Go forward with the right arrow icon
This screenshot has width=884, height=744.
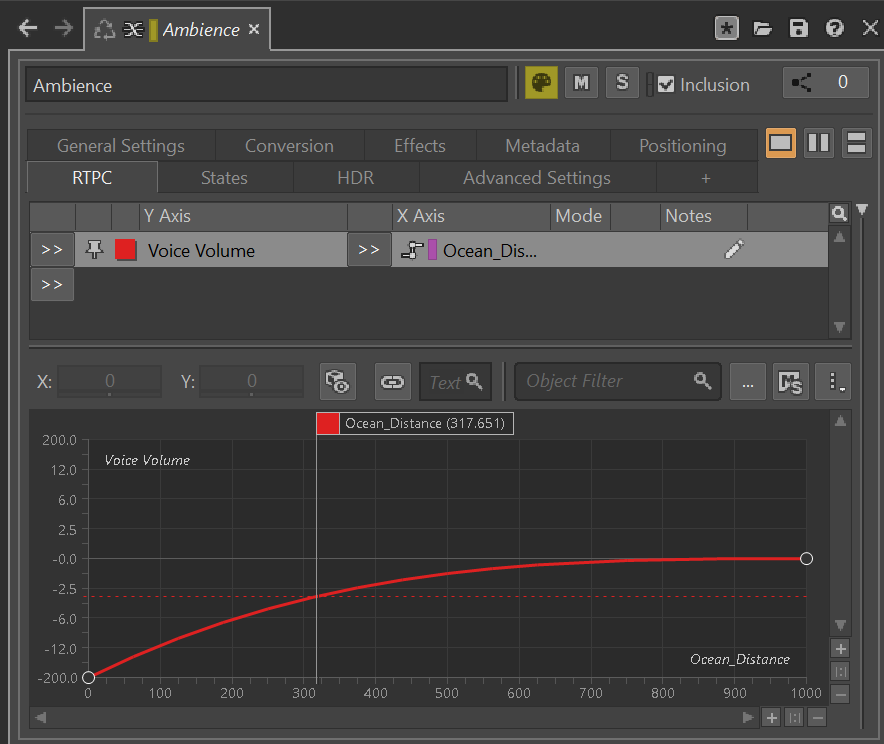click(63, 28)
